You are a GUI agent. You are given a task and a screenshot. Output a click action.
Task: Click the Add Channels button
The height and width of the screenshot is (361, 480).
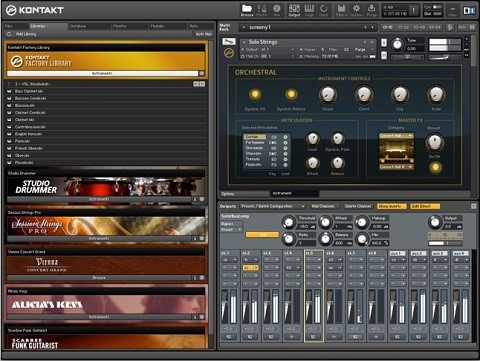tap(323, 206)
